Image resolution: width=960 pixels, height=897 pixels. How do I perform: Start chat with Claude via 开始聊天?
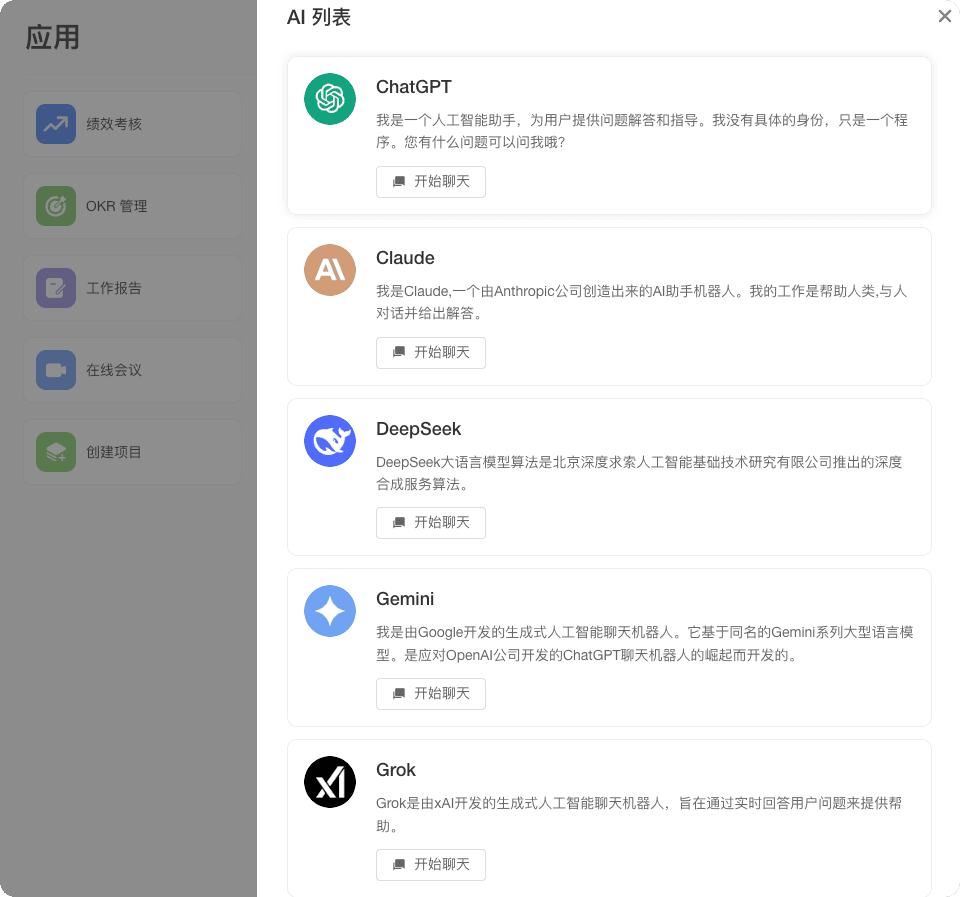click(431, 353)
